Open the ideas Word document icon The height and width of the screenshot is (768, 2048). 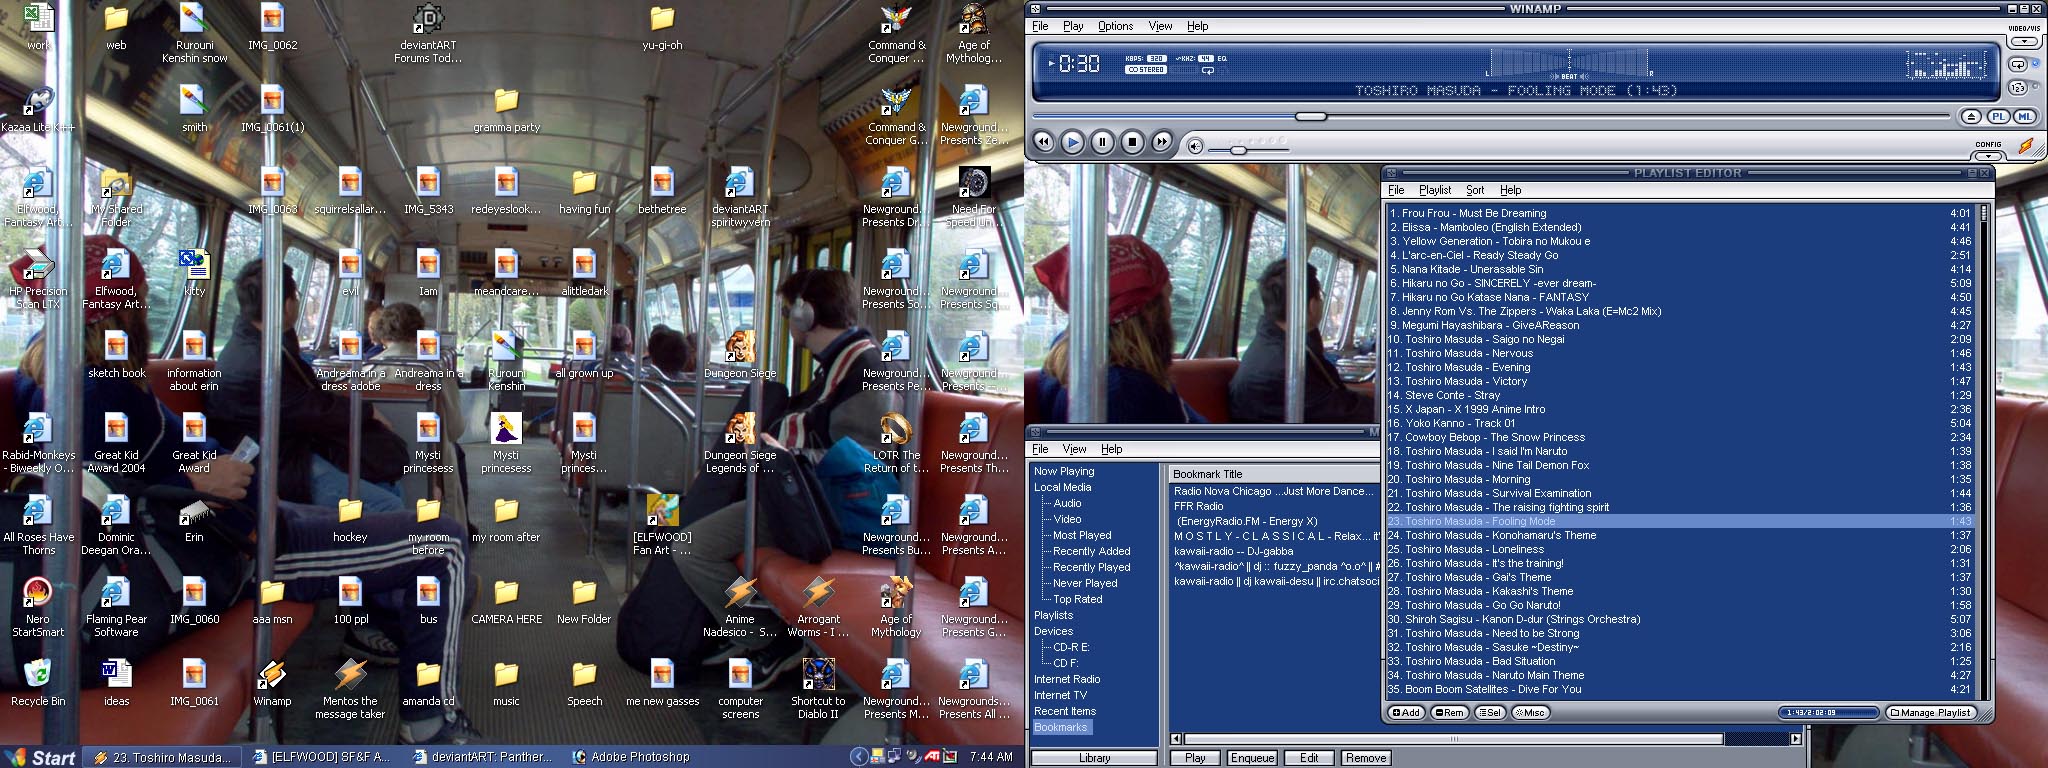[116, 684]
